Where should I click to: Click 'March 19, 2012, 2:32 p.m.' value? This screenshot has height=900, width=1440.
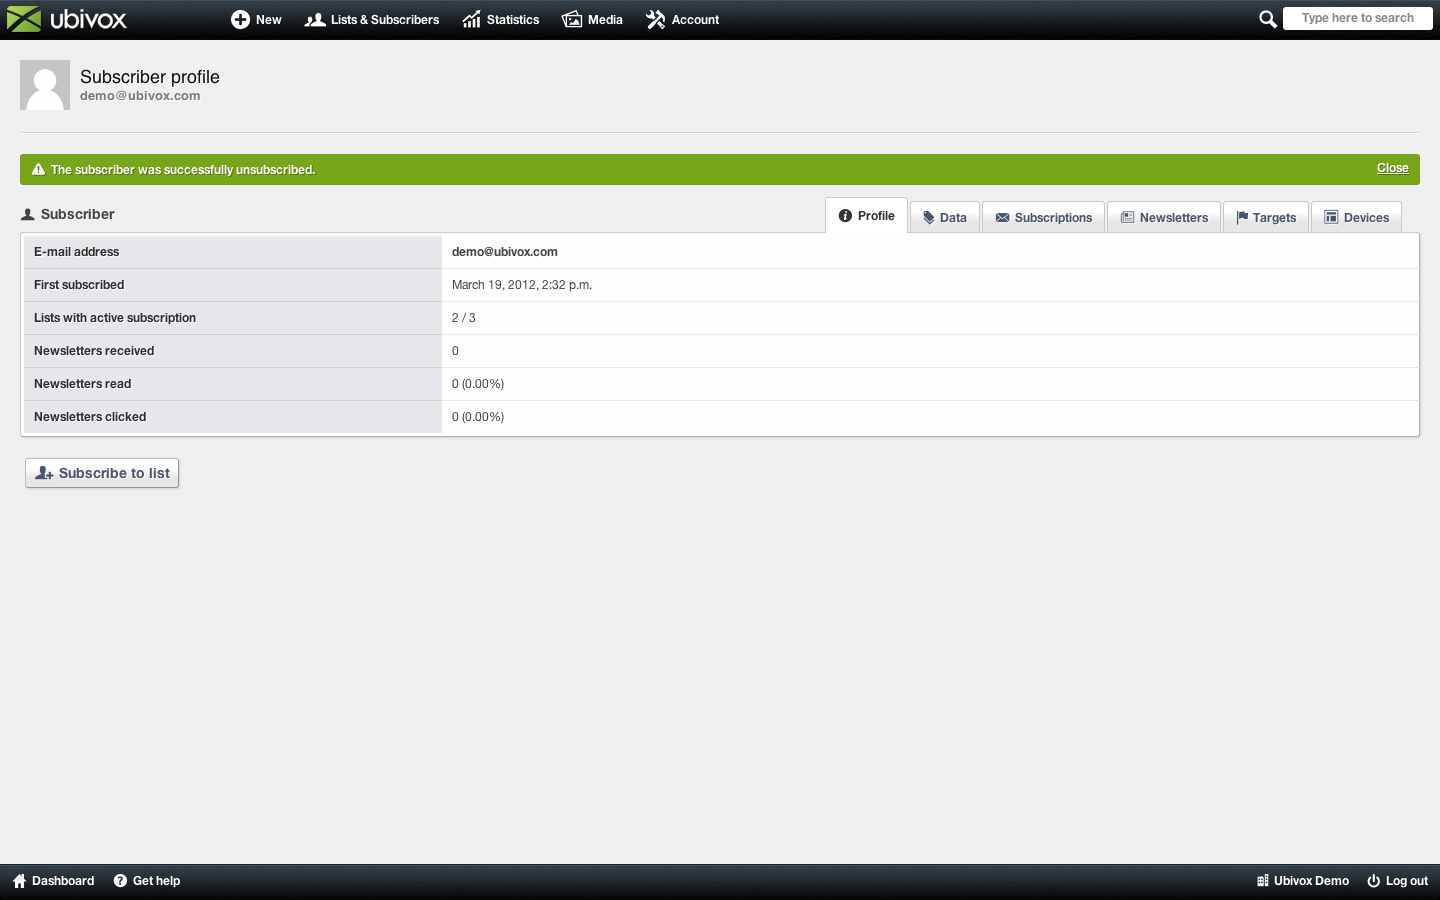(522, 285)
